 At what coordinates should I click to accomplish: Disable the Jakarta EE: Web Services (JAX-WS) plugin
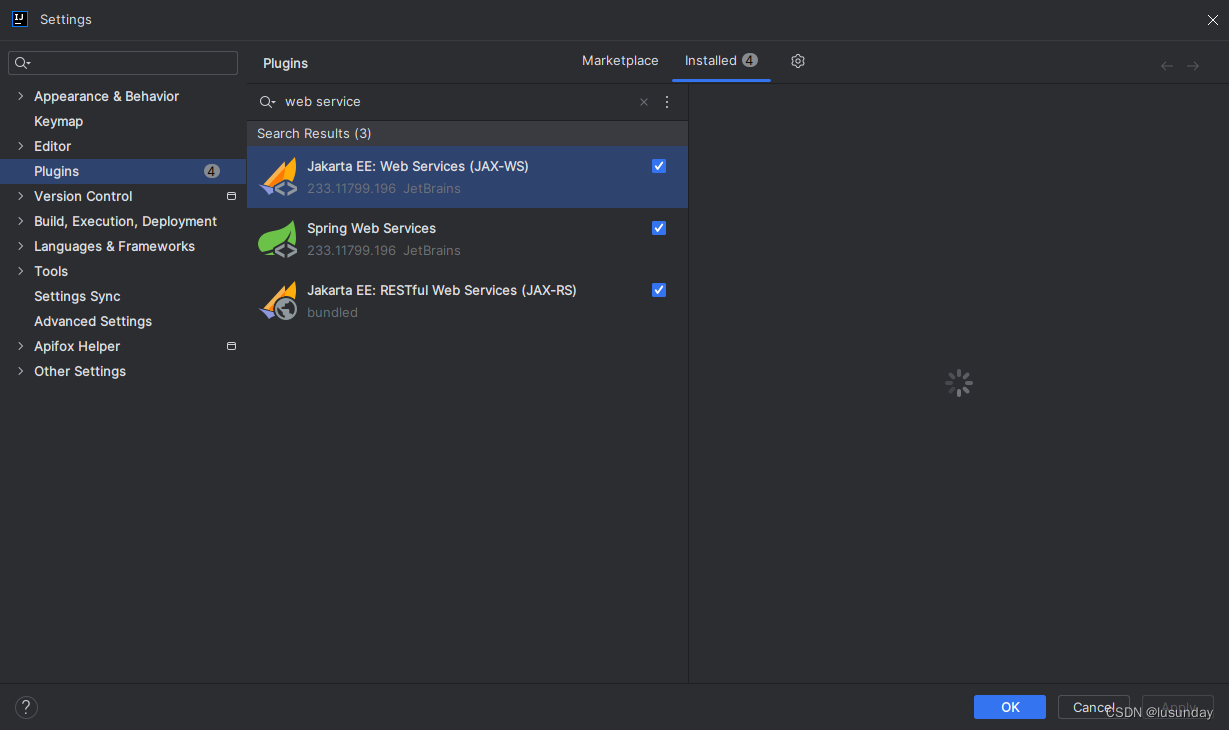(658, 166)
